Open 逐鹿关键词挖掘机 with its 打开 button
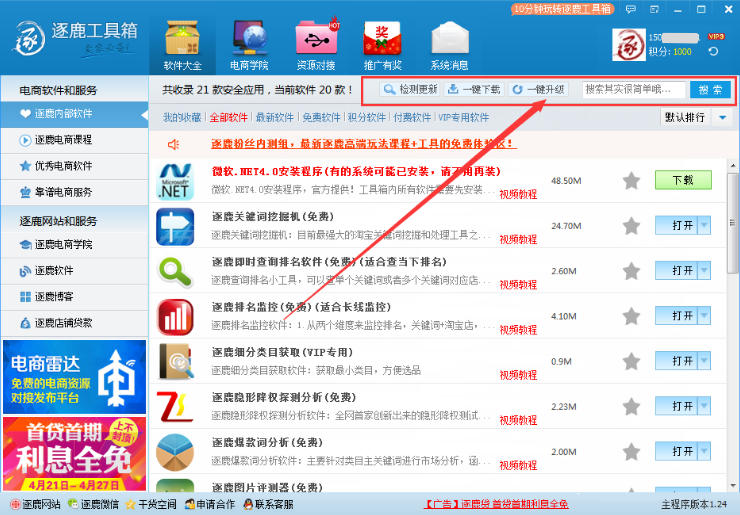Viewport: 740px width, 515px height. (677, 225)
